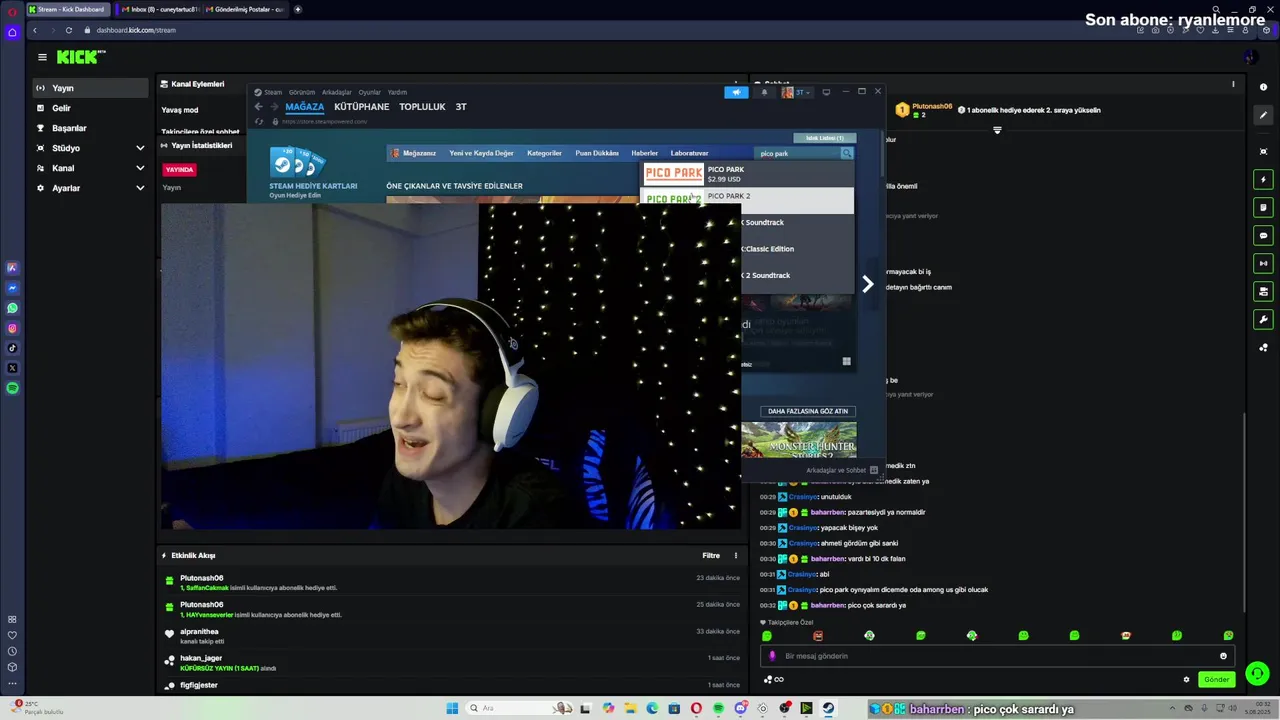Viewport: 1280px width, 720px height.
Task: Expand the Kanal sidebar section
Action: (140, 168)
